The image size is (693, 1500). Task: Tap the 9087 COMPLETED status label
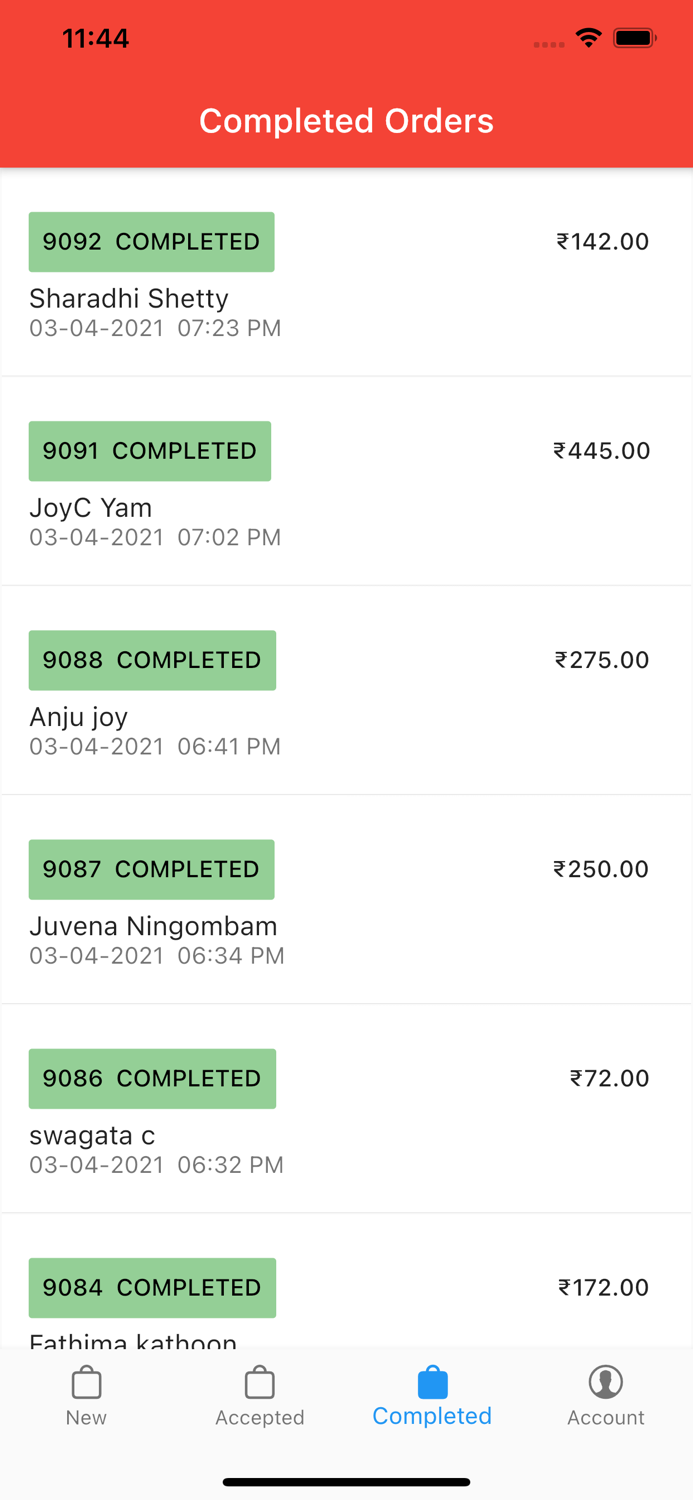tap(151, 869)
